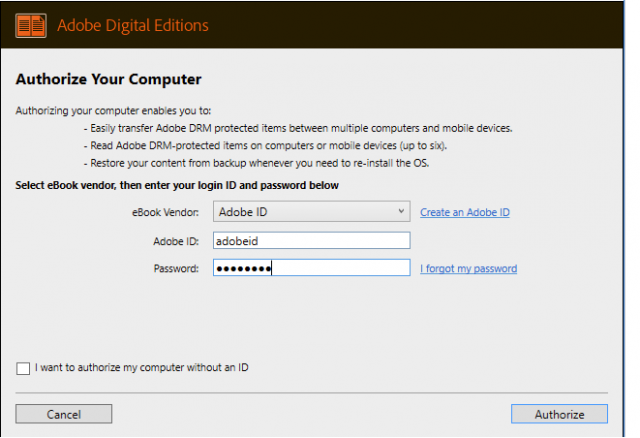Confirm with the Authorize button
Screen dimensions: 640x438
coord(559,414)
